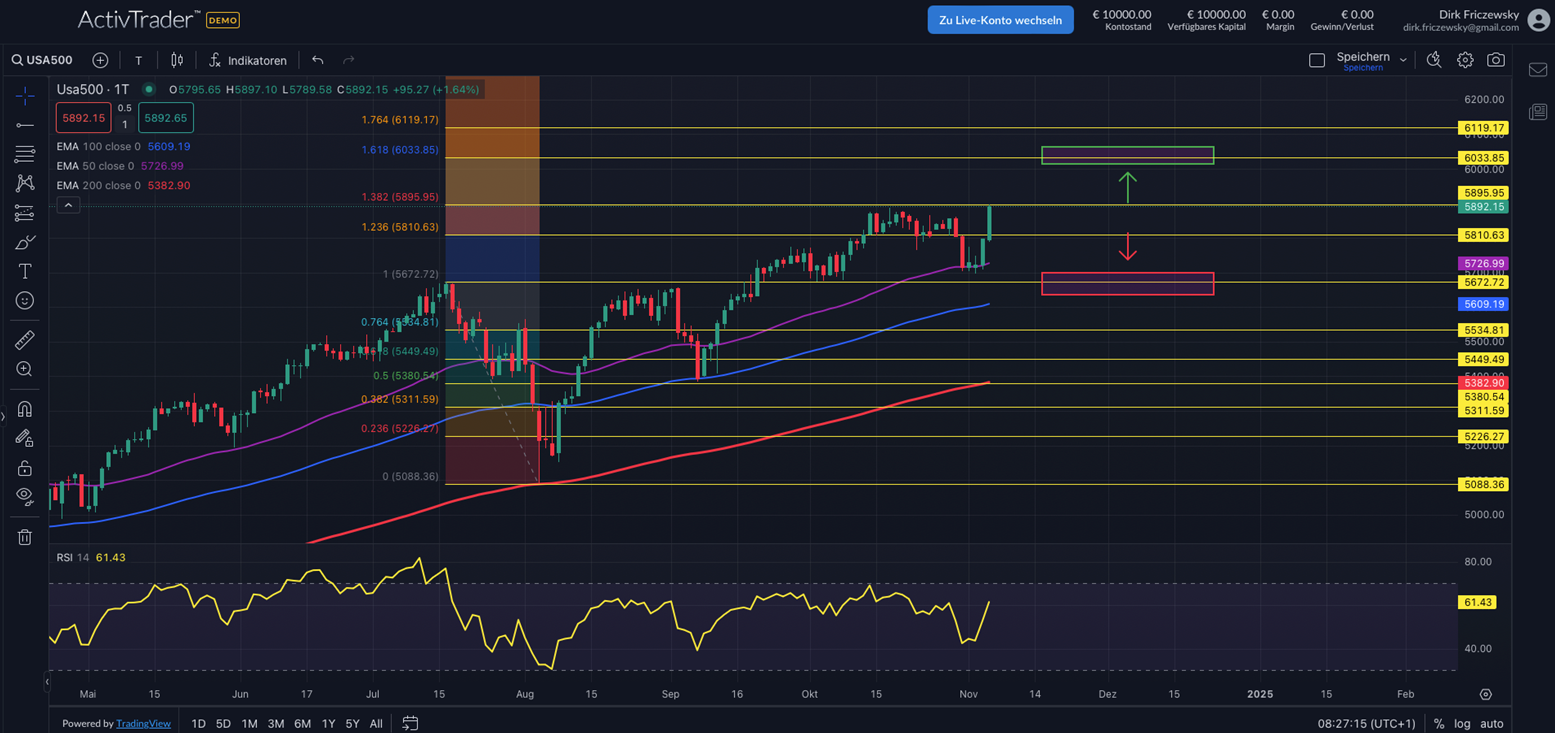The image size is (1555, 733).
Task: Open the Speichern dropdown chevron
Action: [1403, 60]
